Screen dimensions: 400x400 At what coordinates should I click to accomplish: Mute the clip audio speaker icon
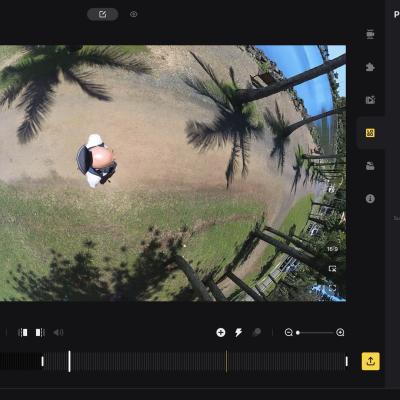(58, 332)
